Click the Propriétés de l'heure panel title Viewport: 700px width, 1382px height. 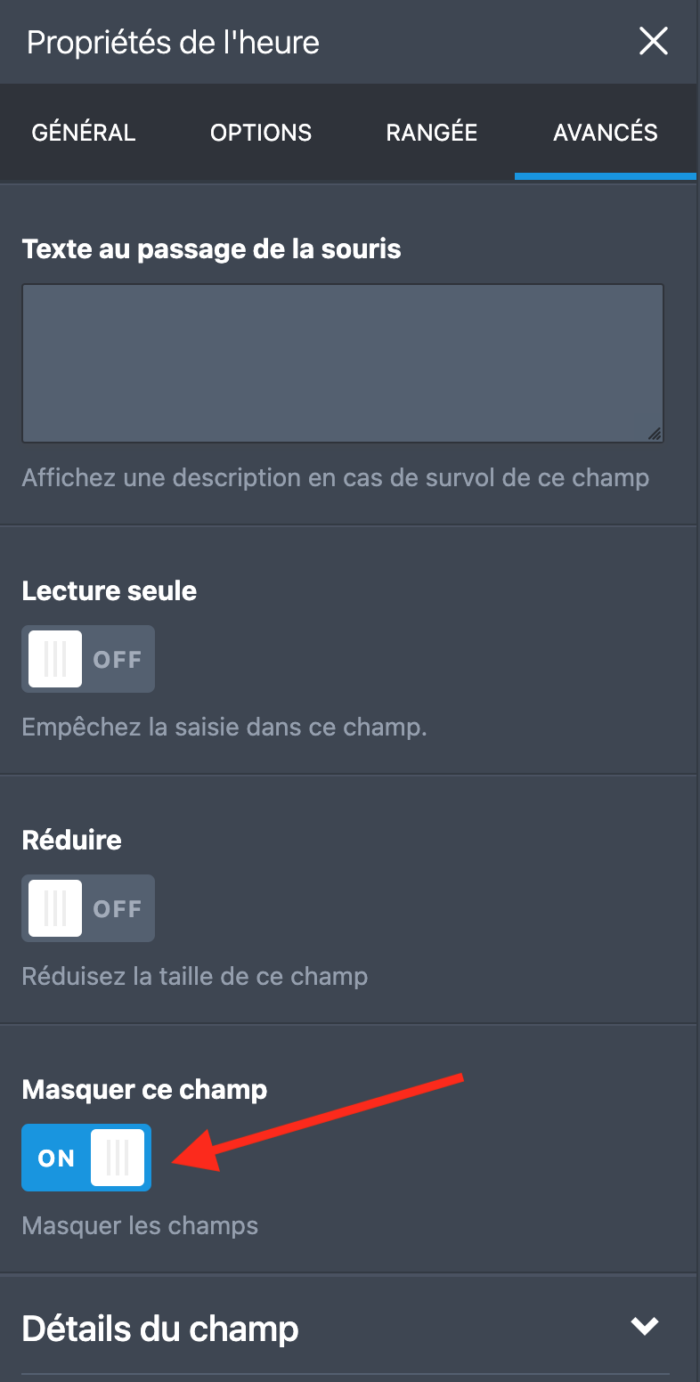point(173,43)
